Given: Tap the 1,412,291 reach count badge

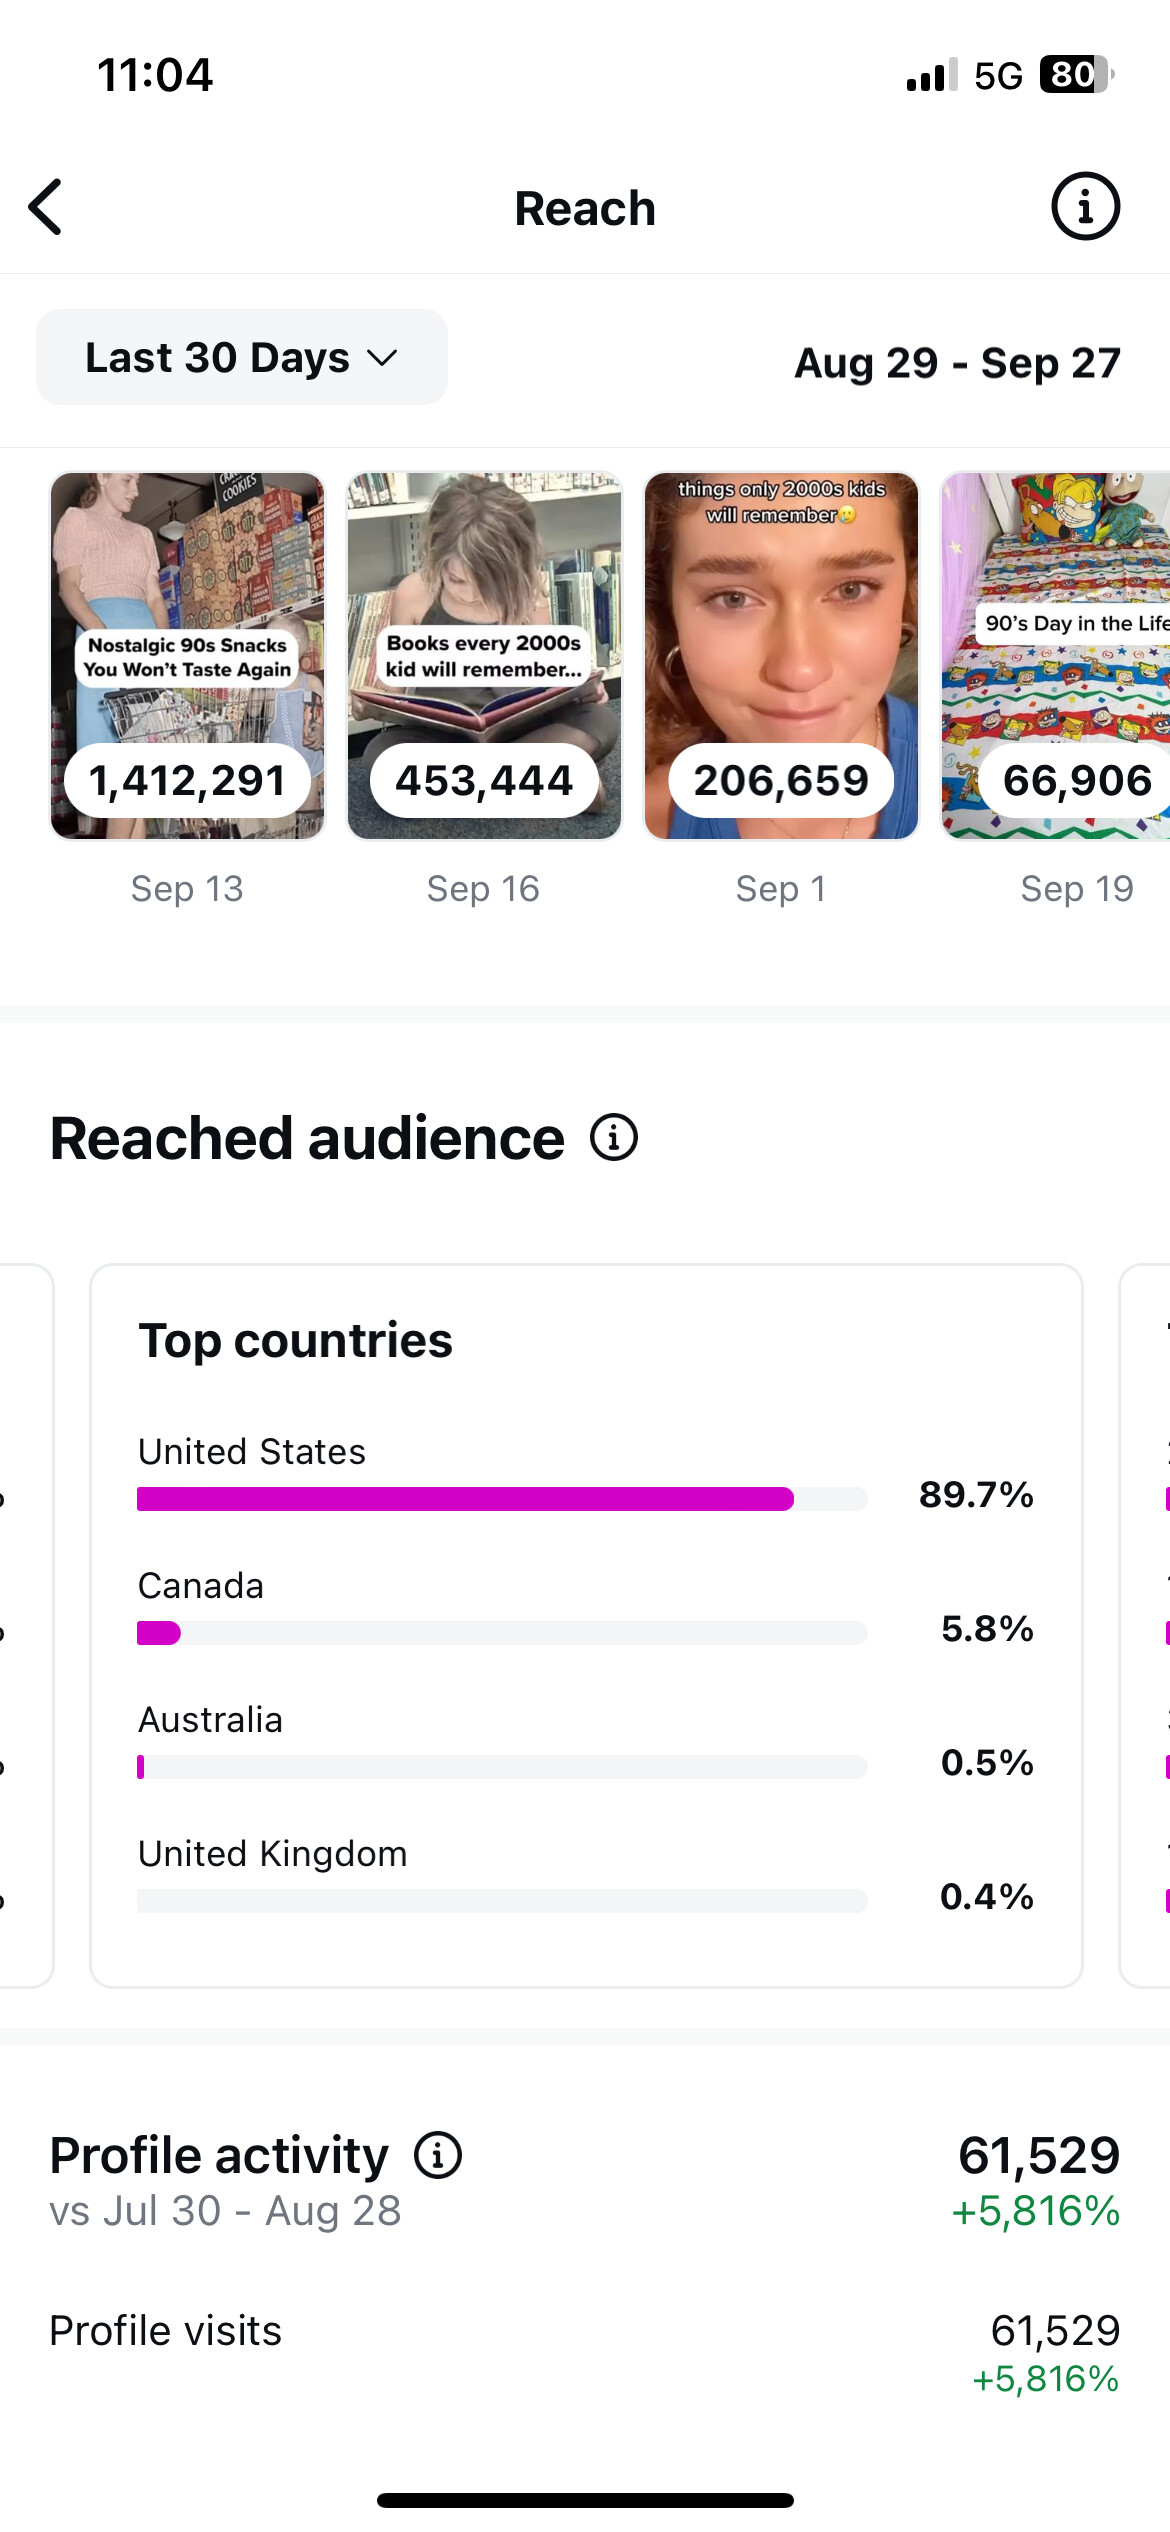Looking at the screenshot, I should (x=188, y=780).
